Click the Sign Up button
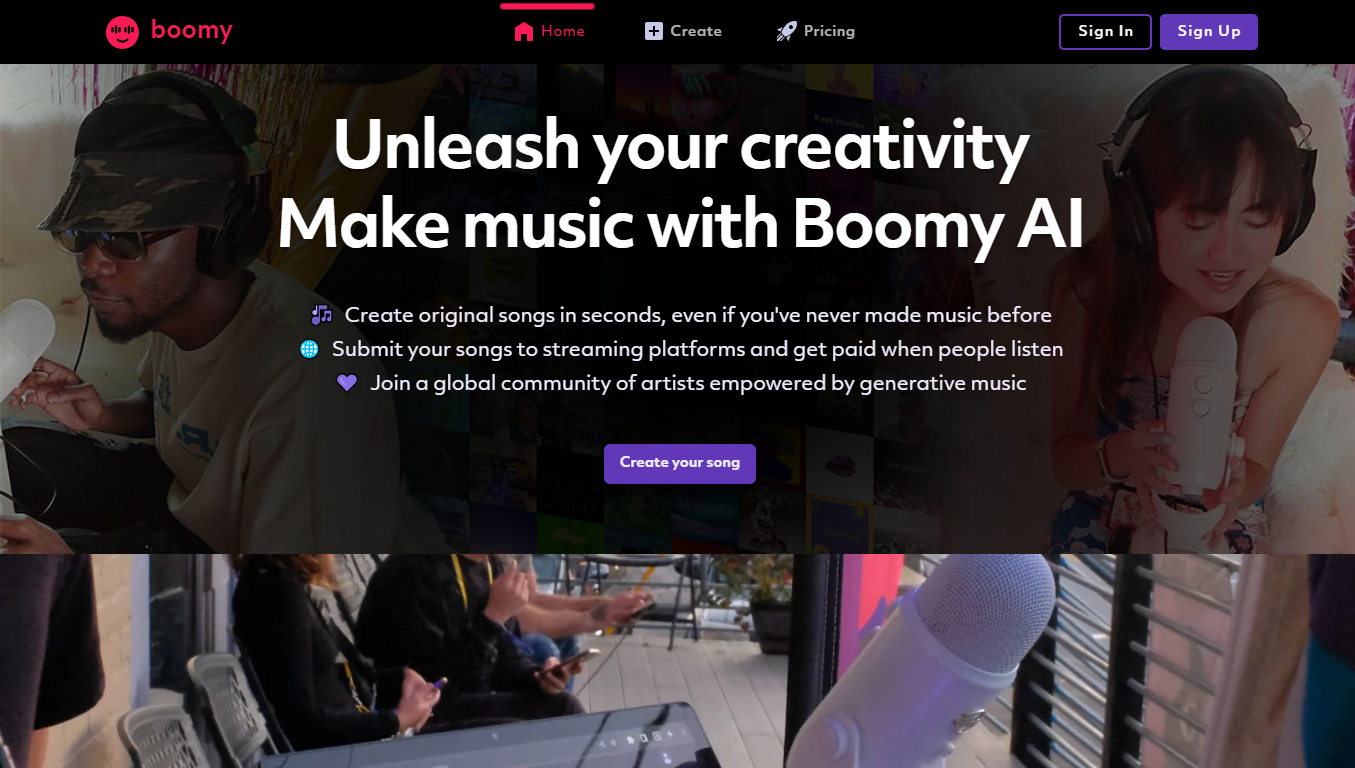The height and width of the screenshot is (768, 1355). (x=1209, y=31)
